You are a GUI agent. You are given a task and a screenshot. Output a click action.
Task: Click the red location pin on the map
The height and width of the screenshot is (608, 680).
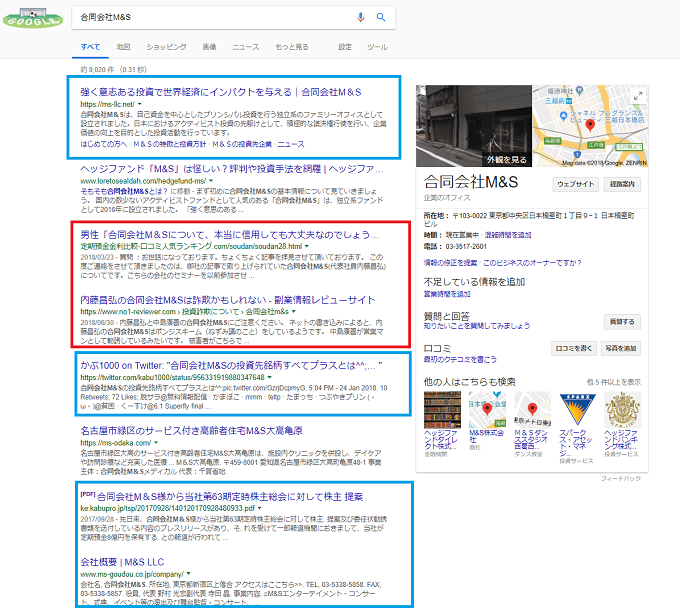pyautogui.click(x=590, y=125)
